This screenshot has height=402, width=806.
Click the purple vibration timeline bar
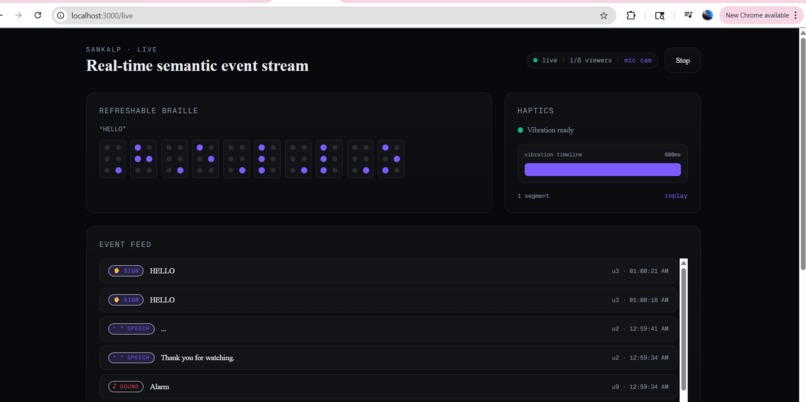coord(602,170)
